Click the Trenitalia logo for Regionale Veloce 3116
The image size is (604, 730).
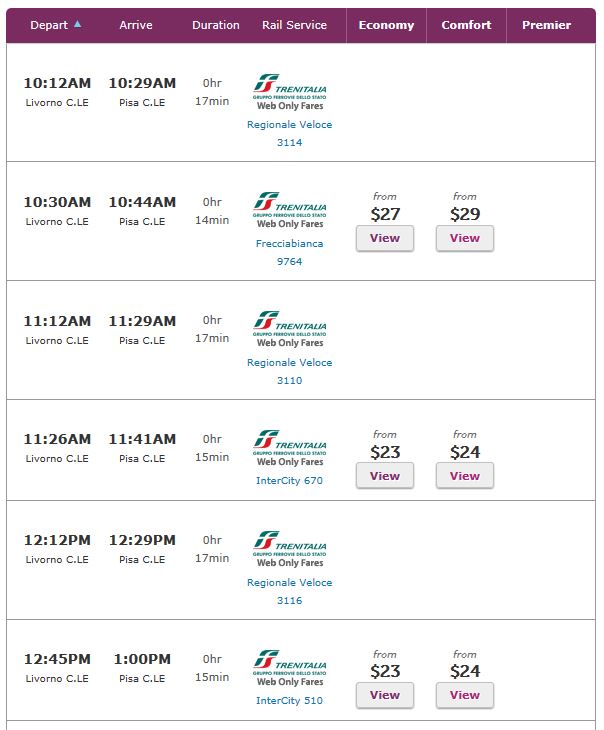coord(289,549)
